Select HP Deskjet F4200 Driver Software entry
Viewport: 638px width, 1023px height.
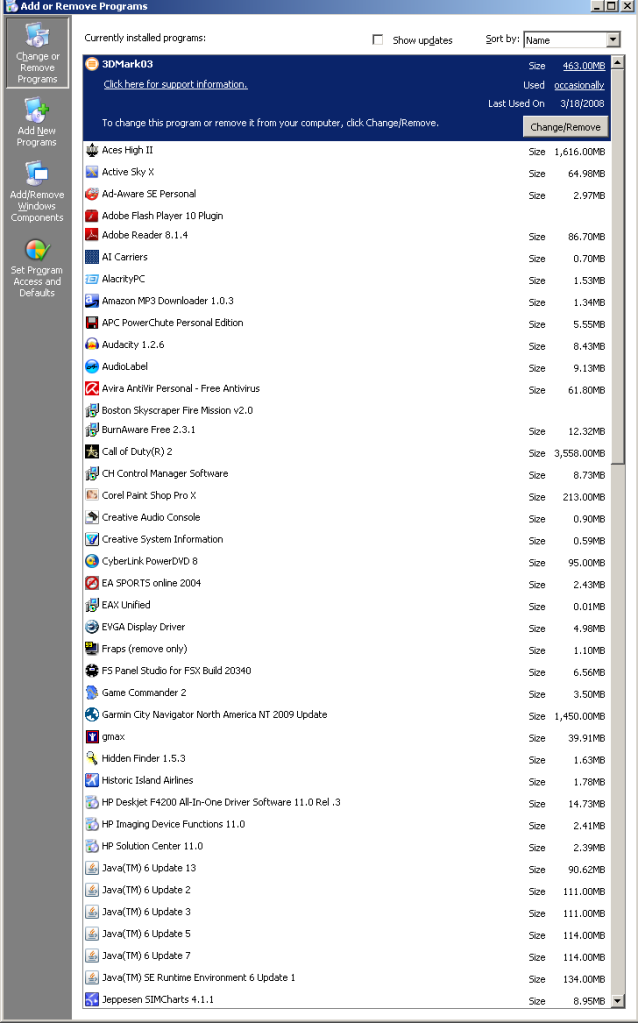347,802
